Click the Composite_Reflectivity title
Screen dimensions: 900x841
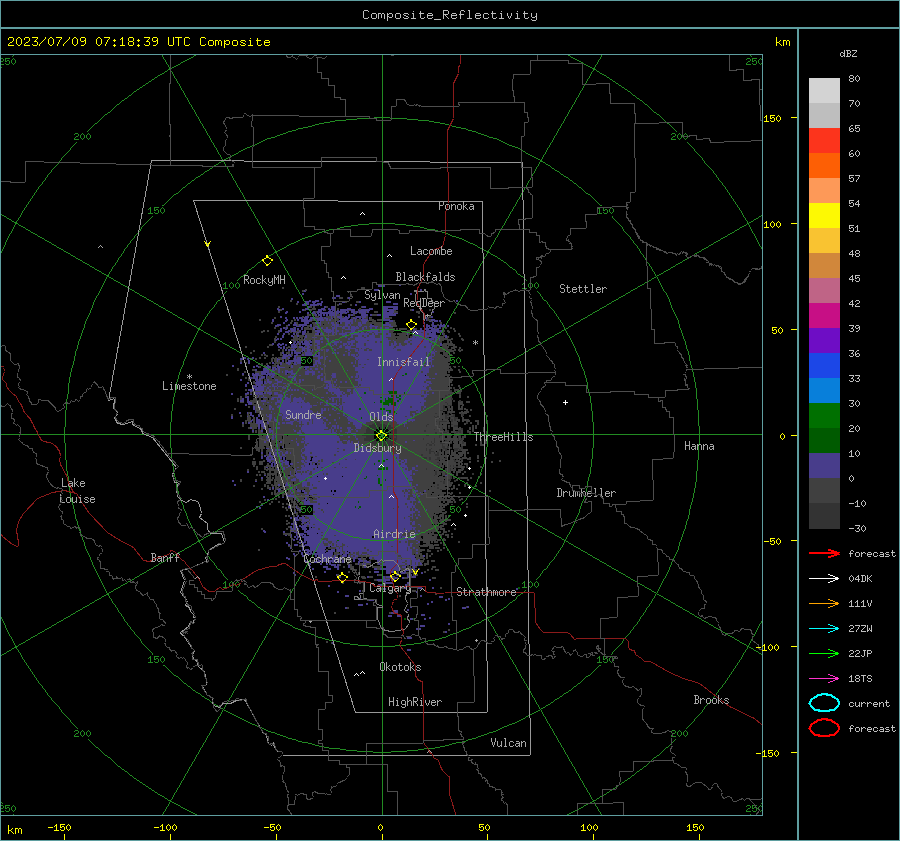(450, 15)
